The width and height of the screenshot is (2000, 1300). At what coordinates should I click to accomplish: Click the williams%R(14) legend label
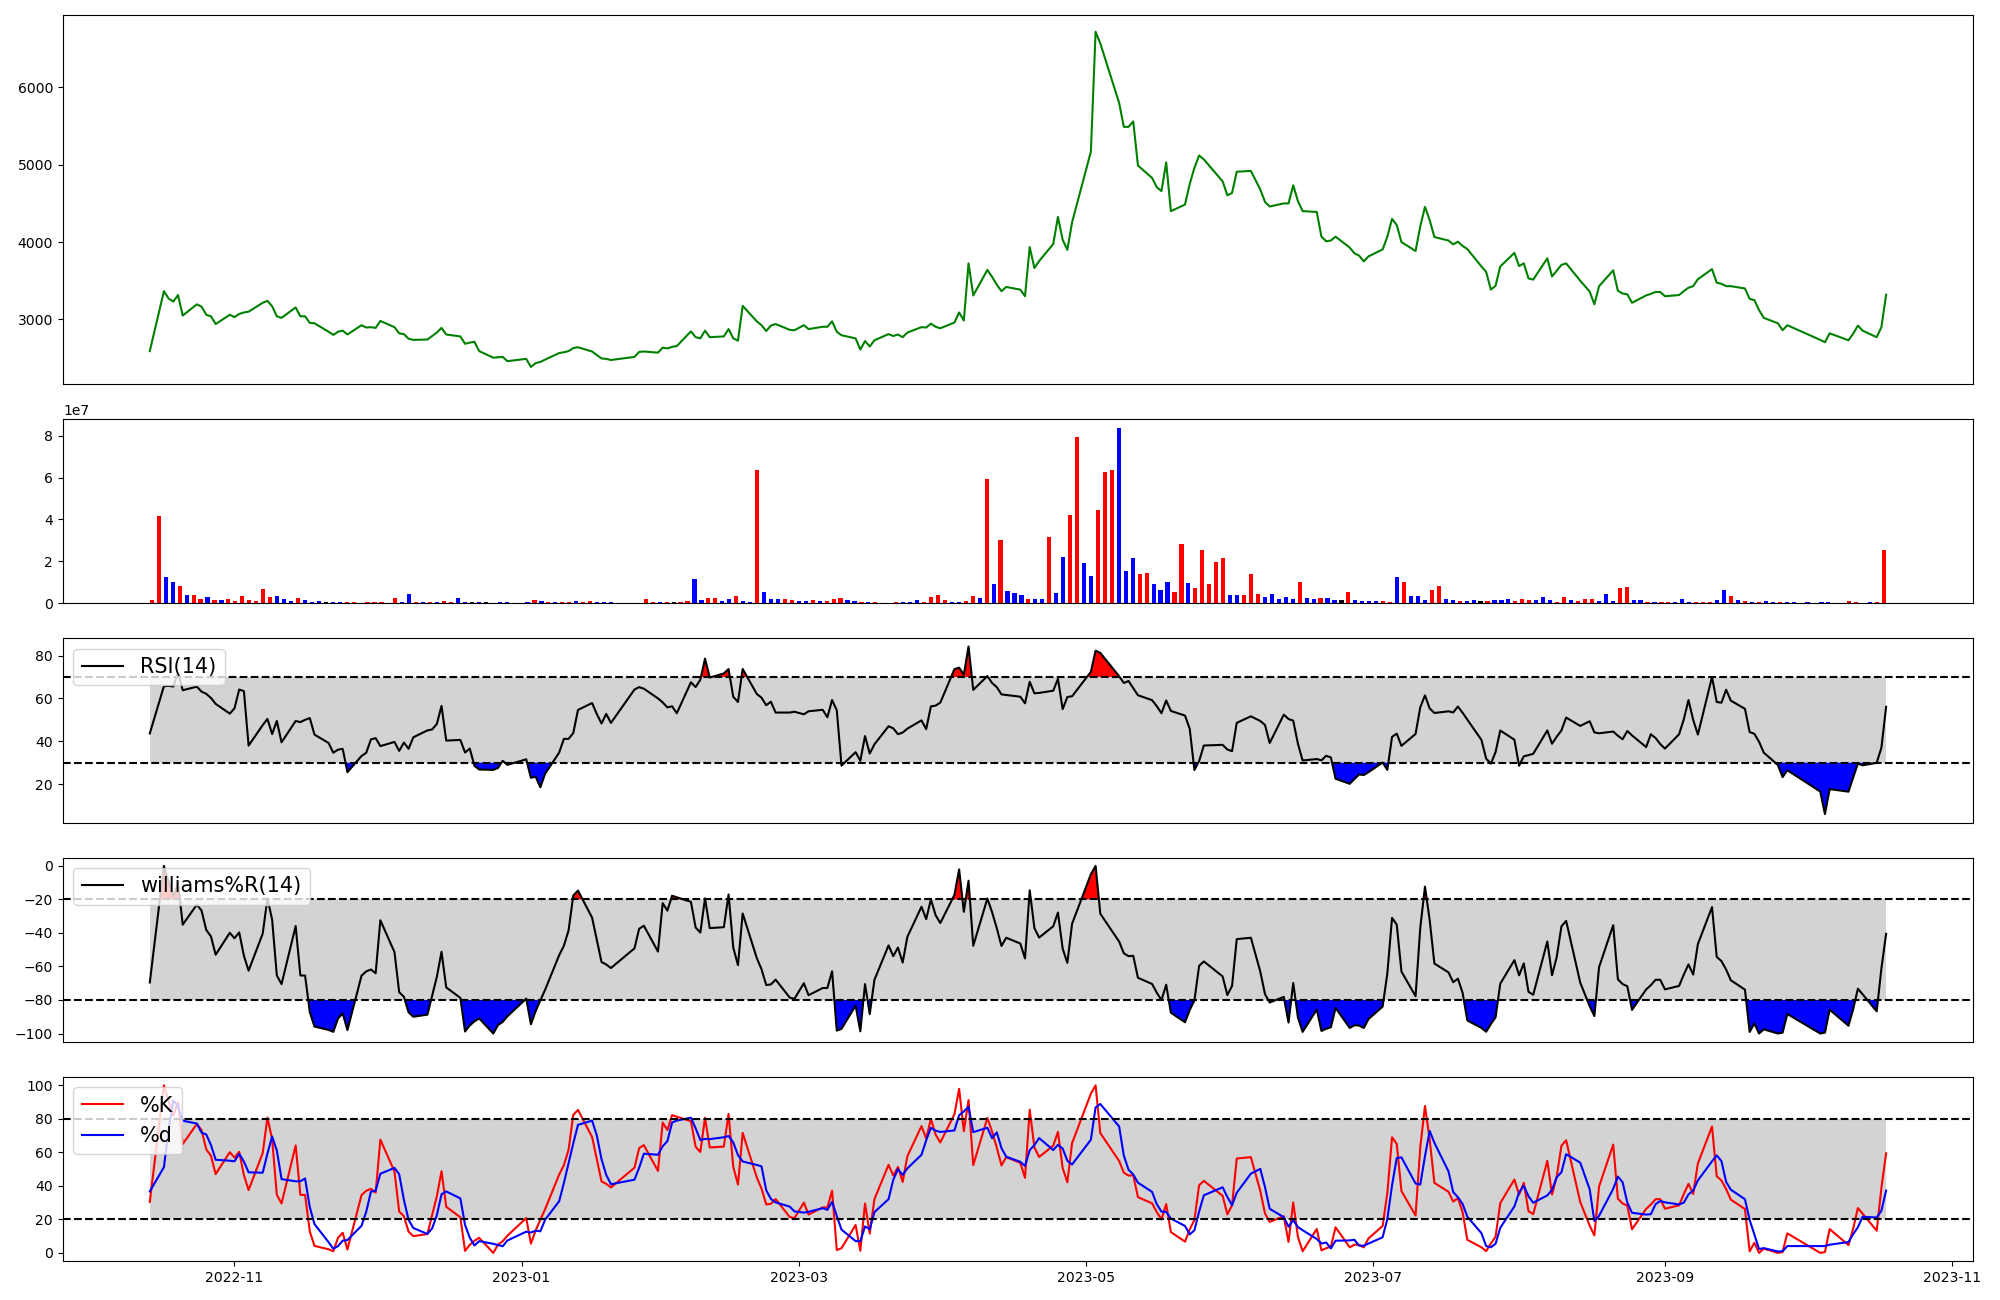pos(220,885)
